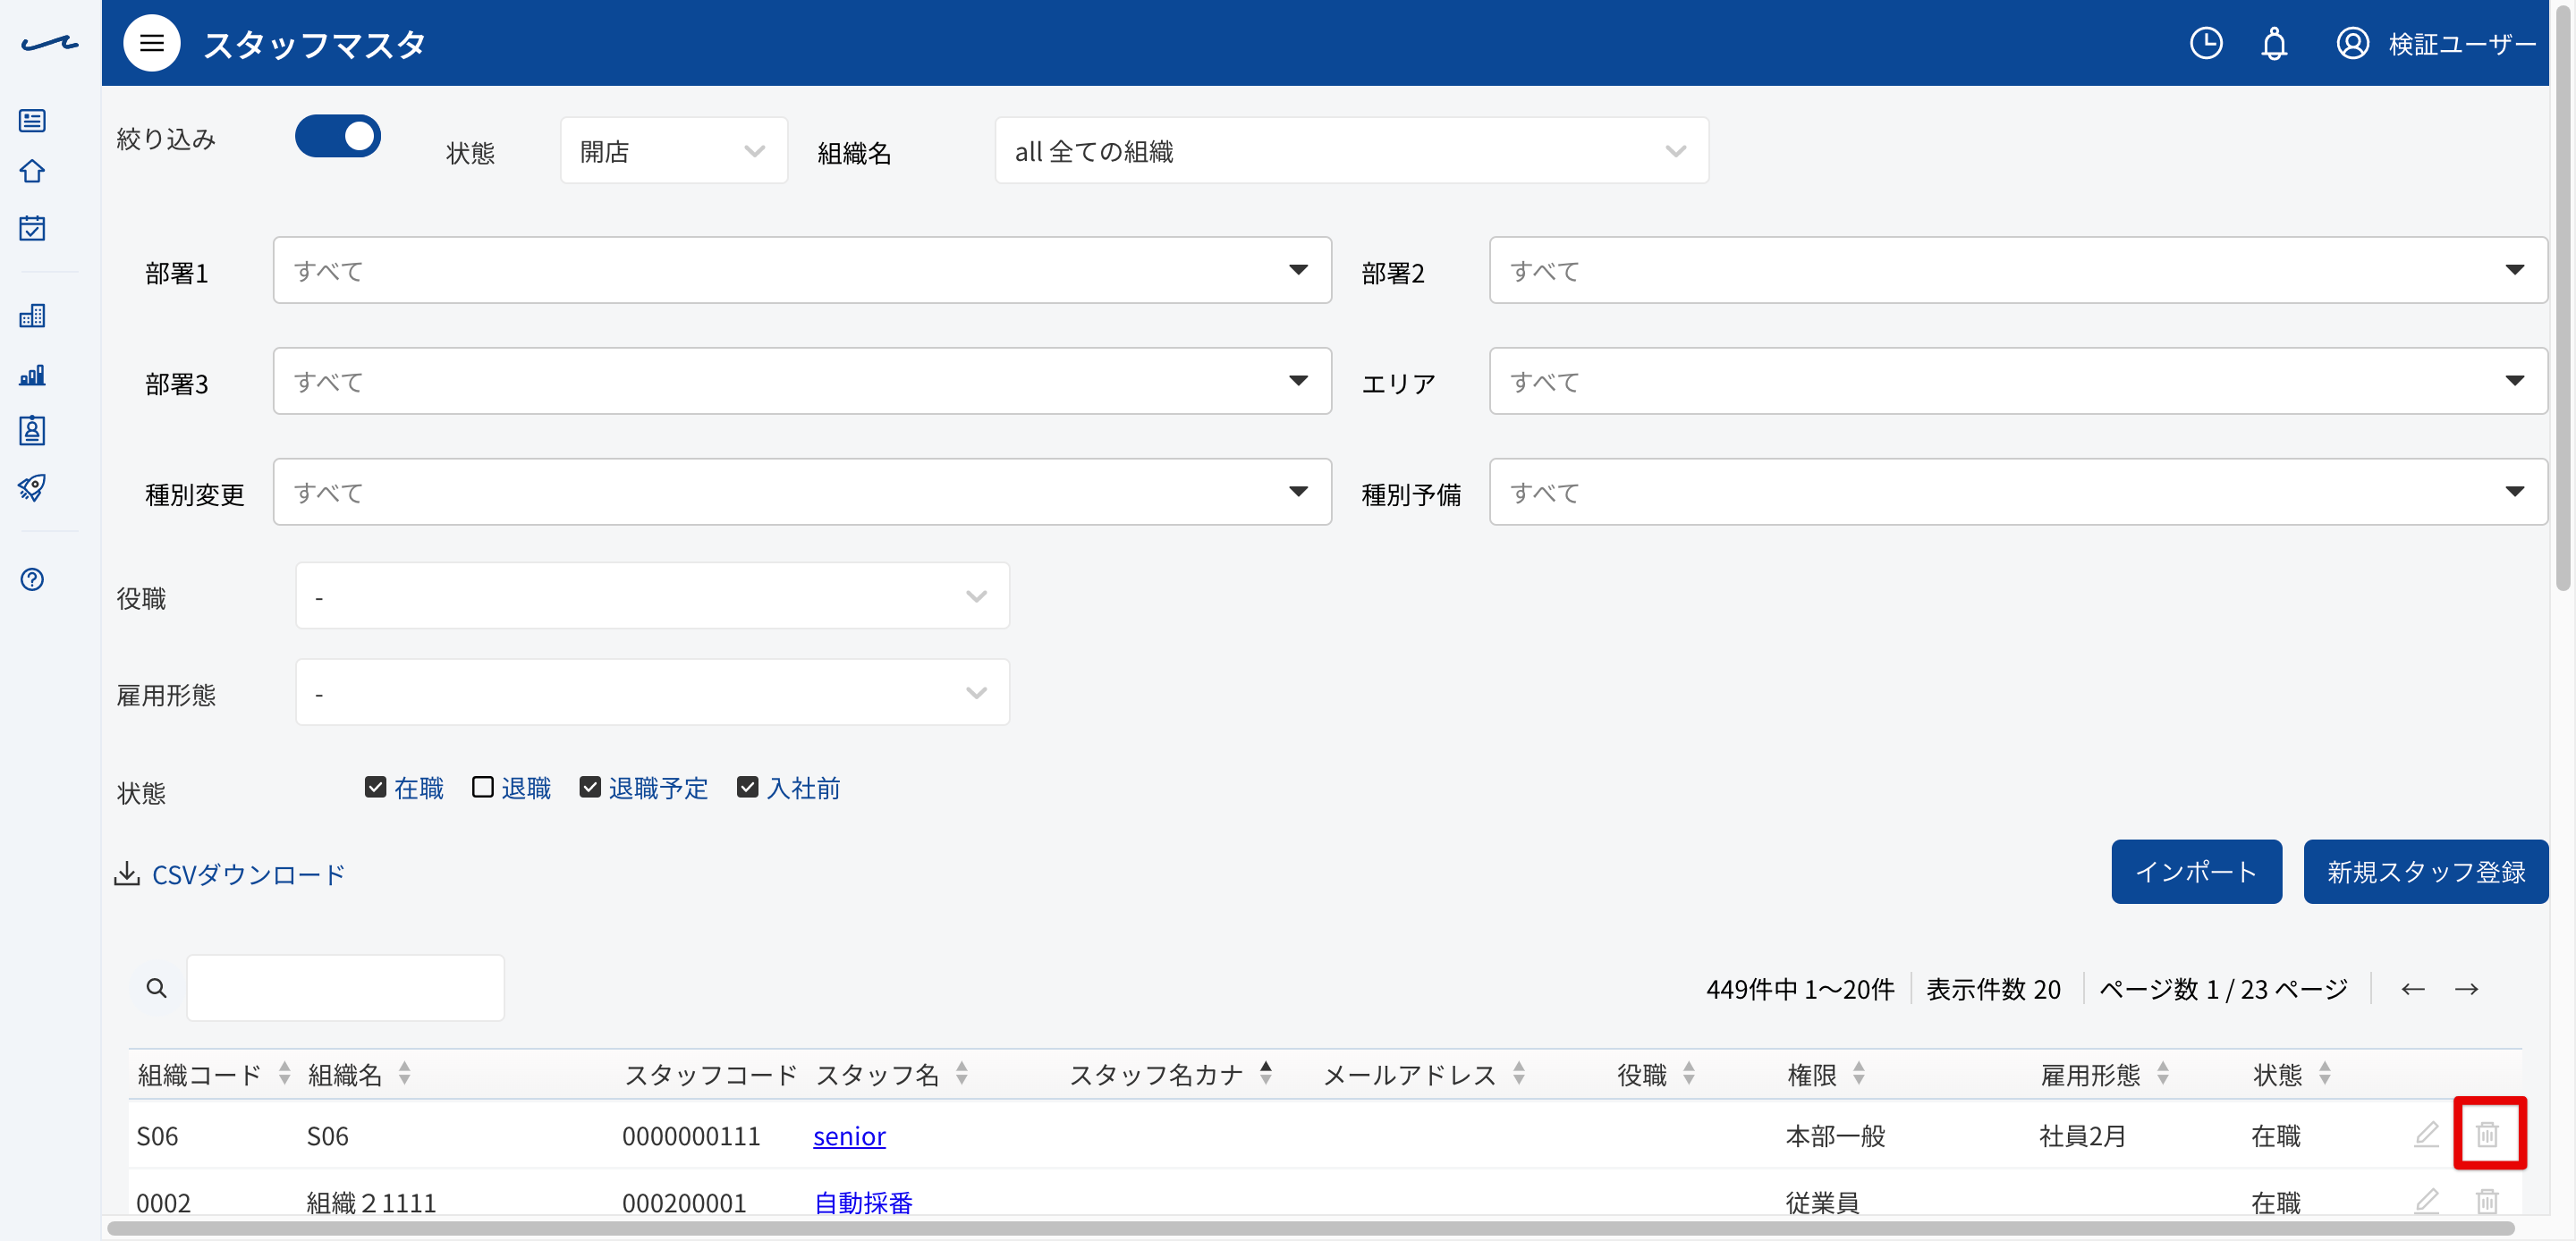
Task: Click the horizontal table scrollbar
Action: [1310, 1228]
